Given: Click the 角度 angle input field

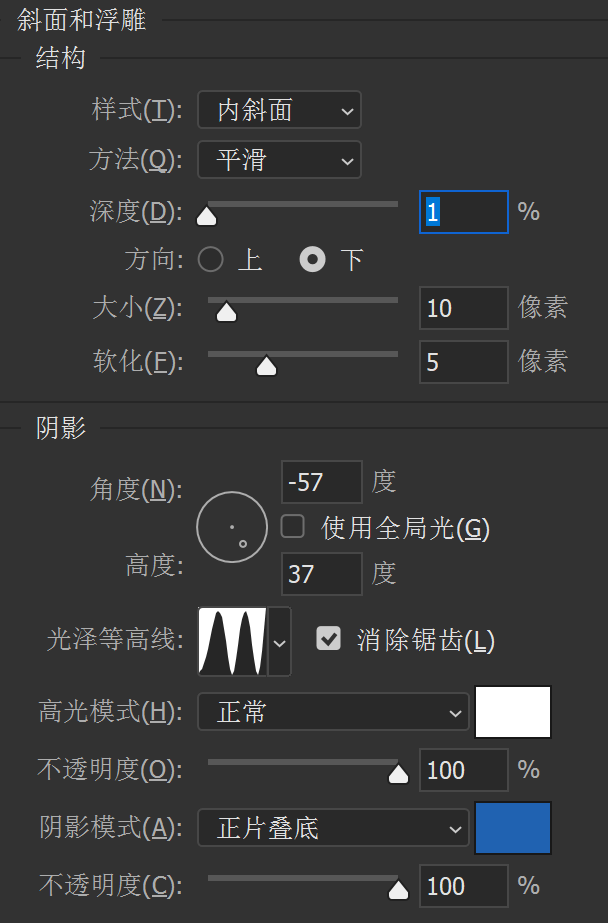Looking at the screenshot, I should (322, 483).
